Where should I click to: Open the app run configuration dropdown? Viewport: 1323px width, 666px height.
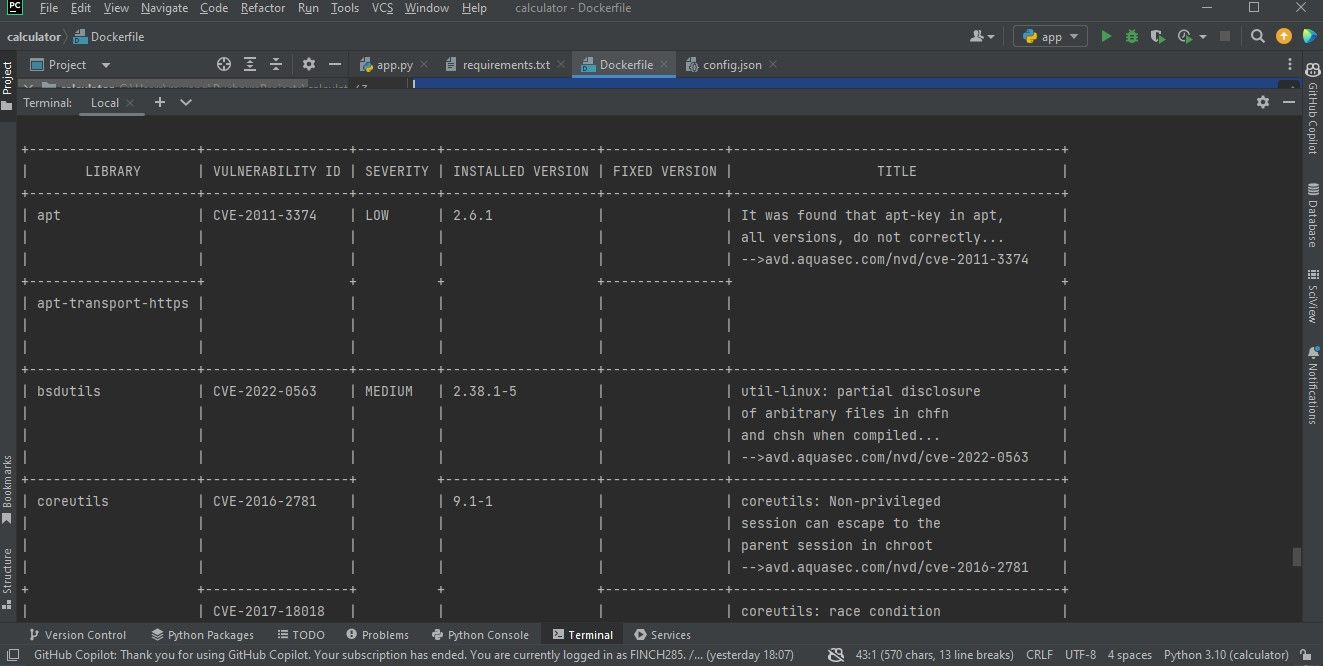(x=1049, y=36)
